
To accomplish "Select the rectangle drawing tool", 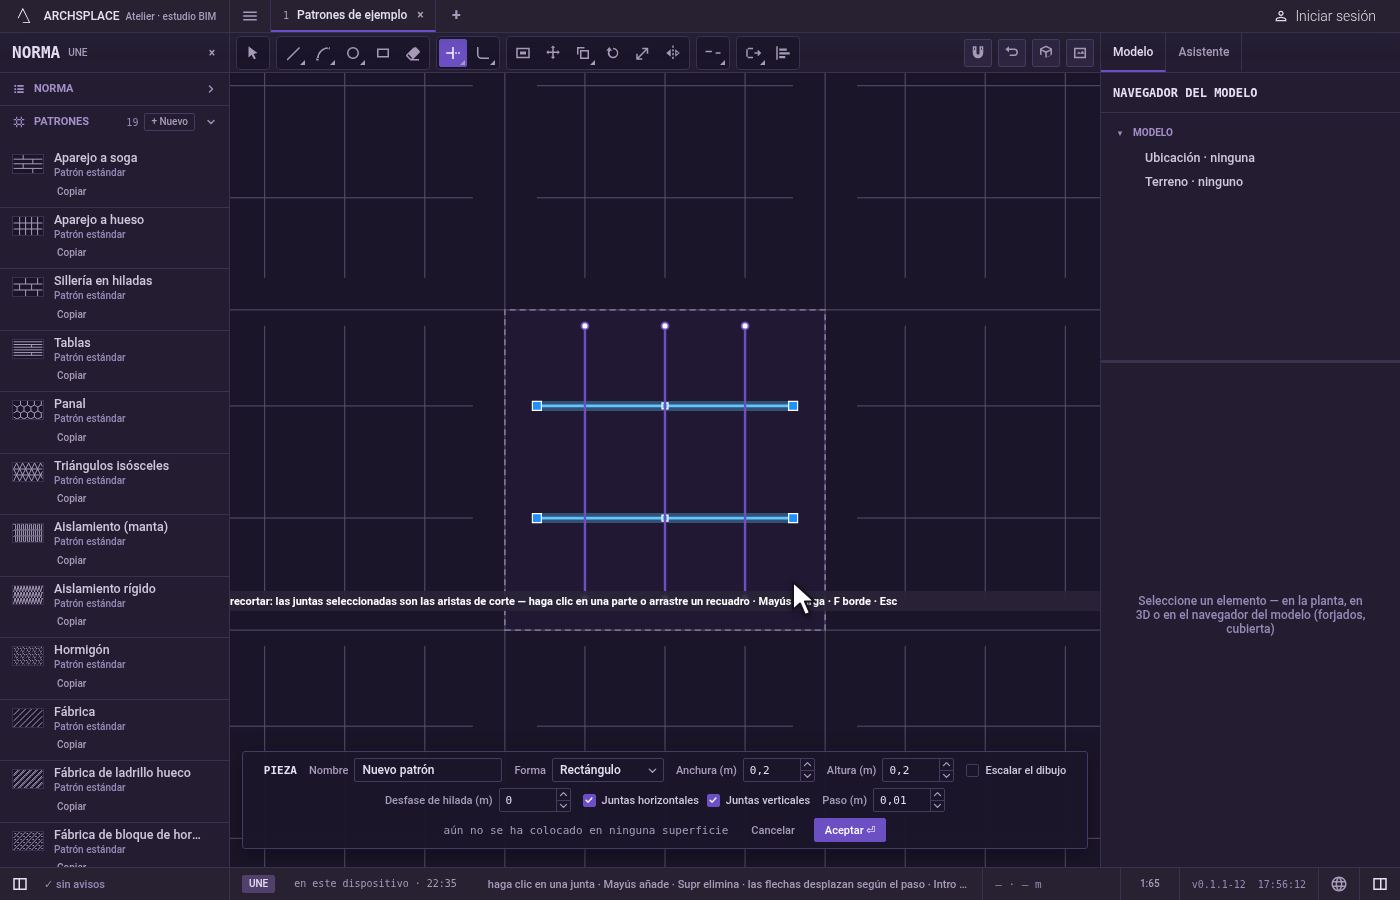I will pos(383,53).
